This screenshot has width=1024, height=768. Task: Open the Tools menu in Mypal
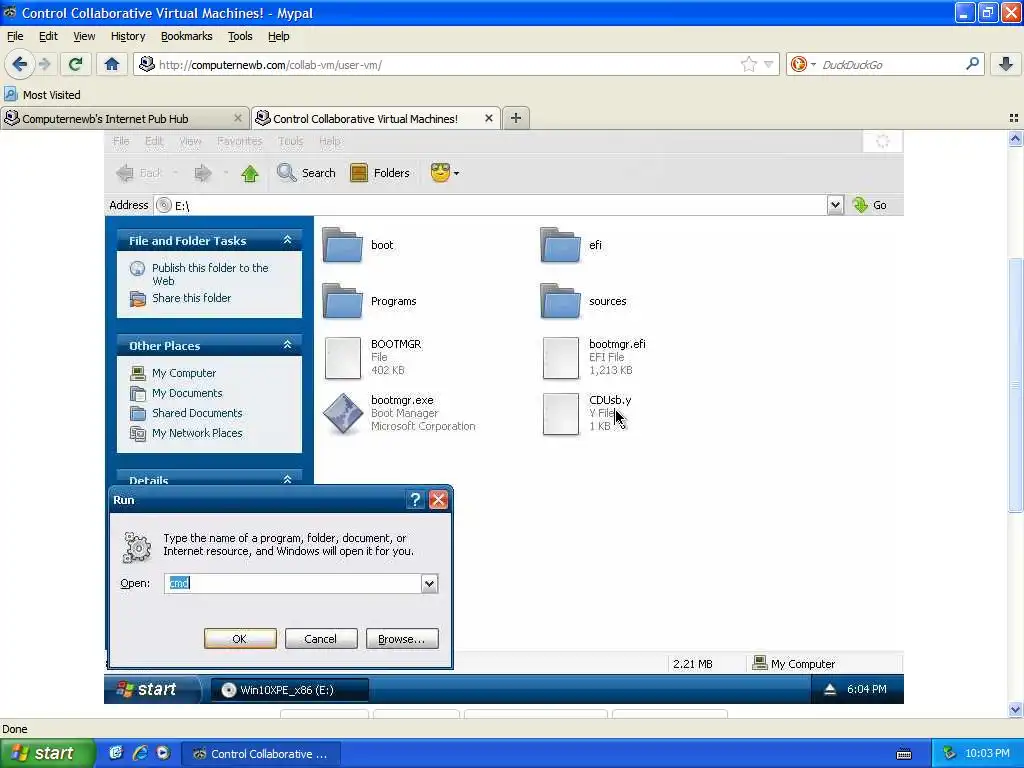tap(240, 36)
